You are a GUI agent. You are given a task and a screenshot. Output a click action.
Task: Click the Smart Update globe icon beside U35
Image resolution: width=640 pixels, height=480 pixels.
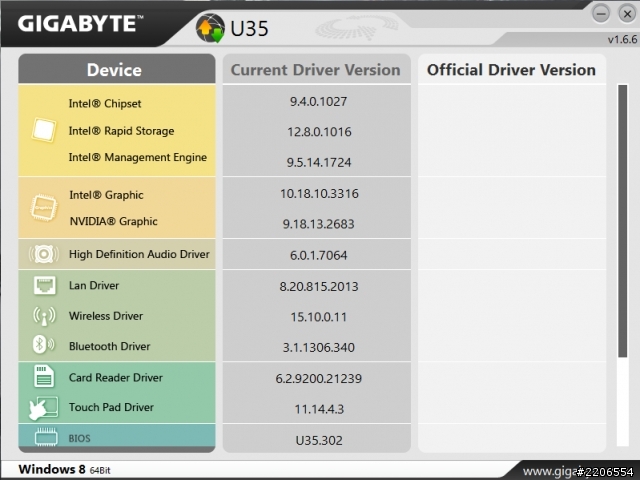click(x=210, y=28)
